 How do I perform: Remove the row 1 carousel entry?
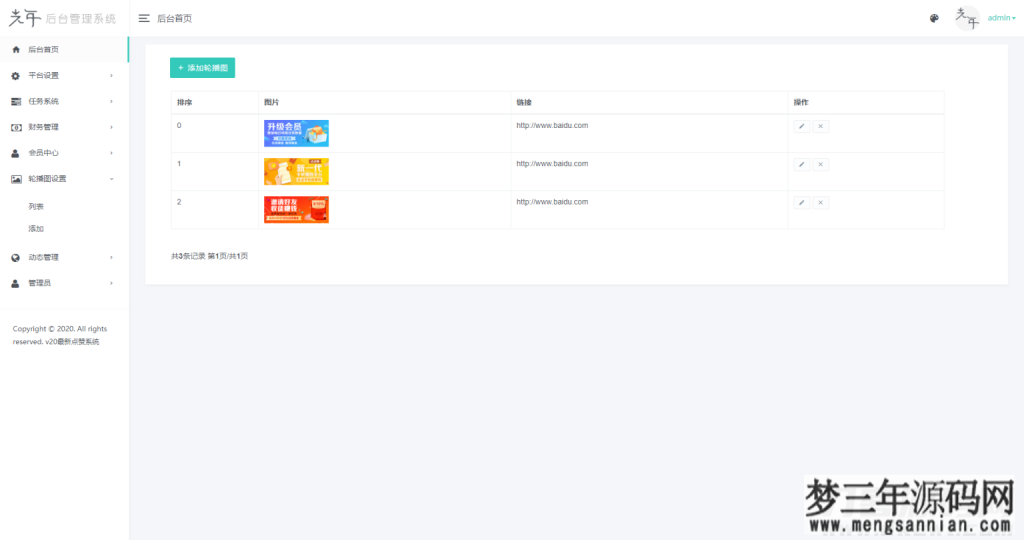pyautogui.click(x=821, y=164)
